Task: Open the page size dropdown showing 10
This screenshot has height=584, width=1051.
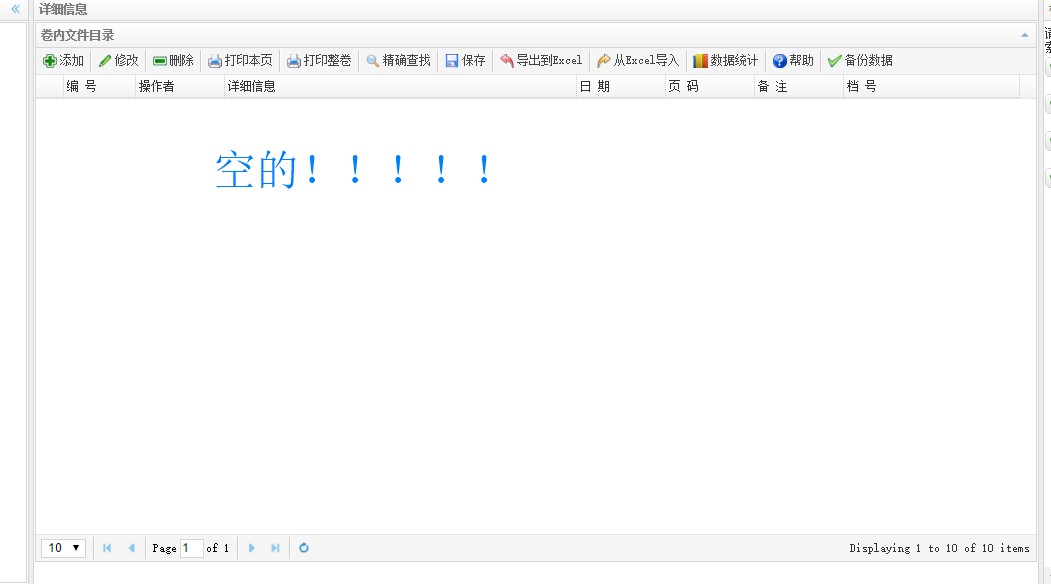Action: pos(64,548)
